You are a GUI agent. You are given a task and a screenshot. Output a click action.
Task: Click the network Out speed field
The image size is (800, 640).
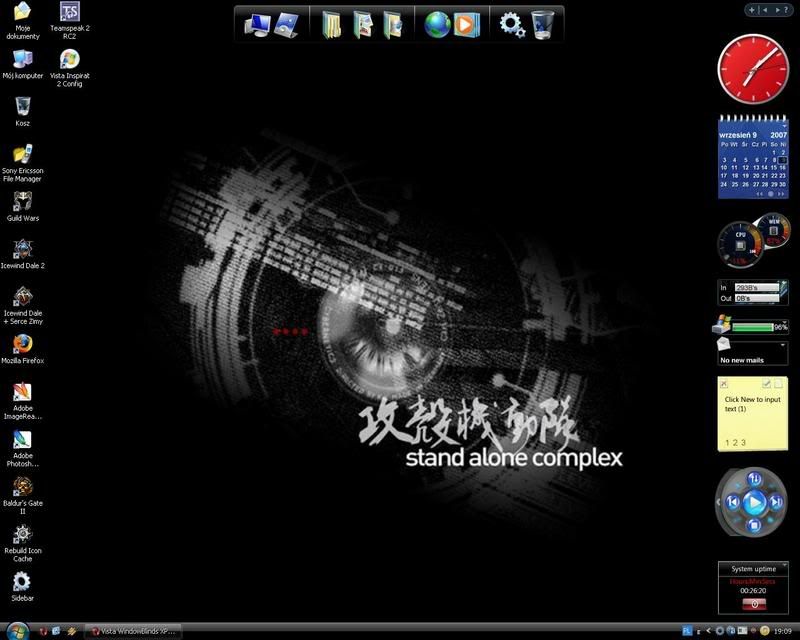[757, 298]
